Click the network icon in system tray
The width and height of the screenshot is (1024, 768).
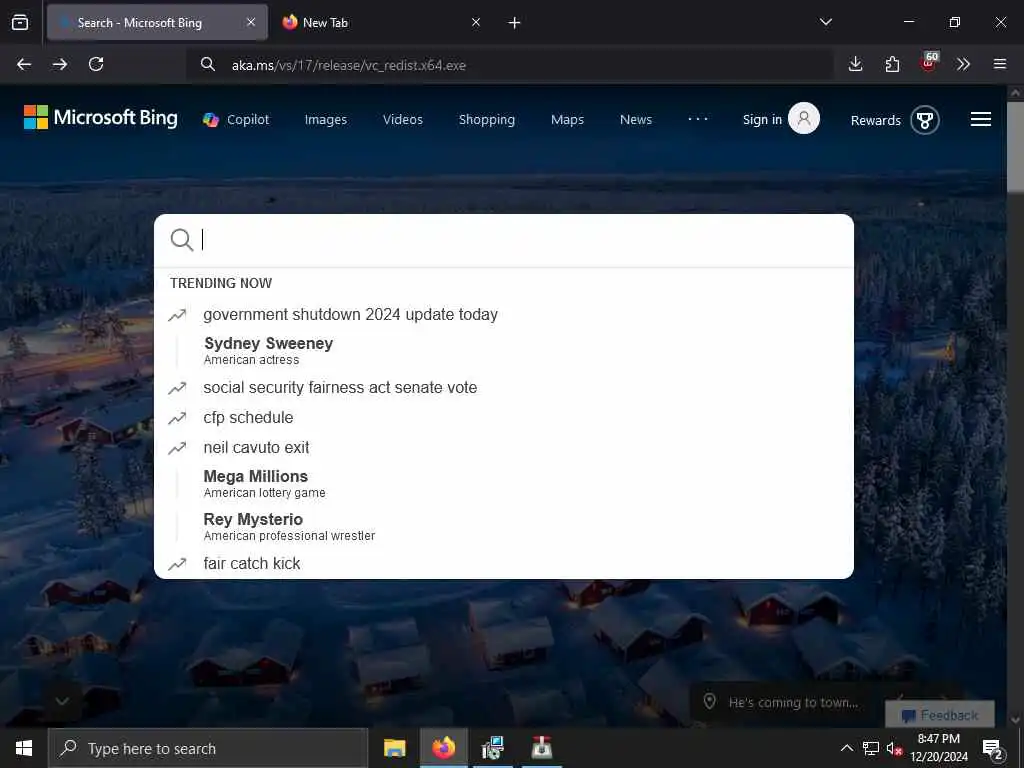click(x=871, y=748)
